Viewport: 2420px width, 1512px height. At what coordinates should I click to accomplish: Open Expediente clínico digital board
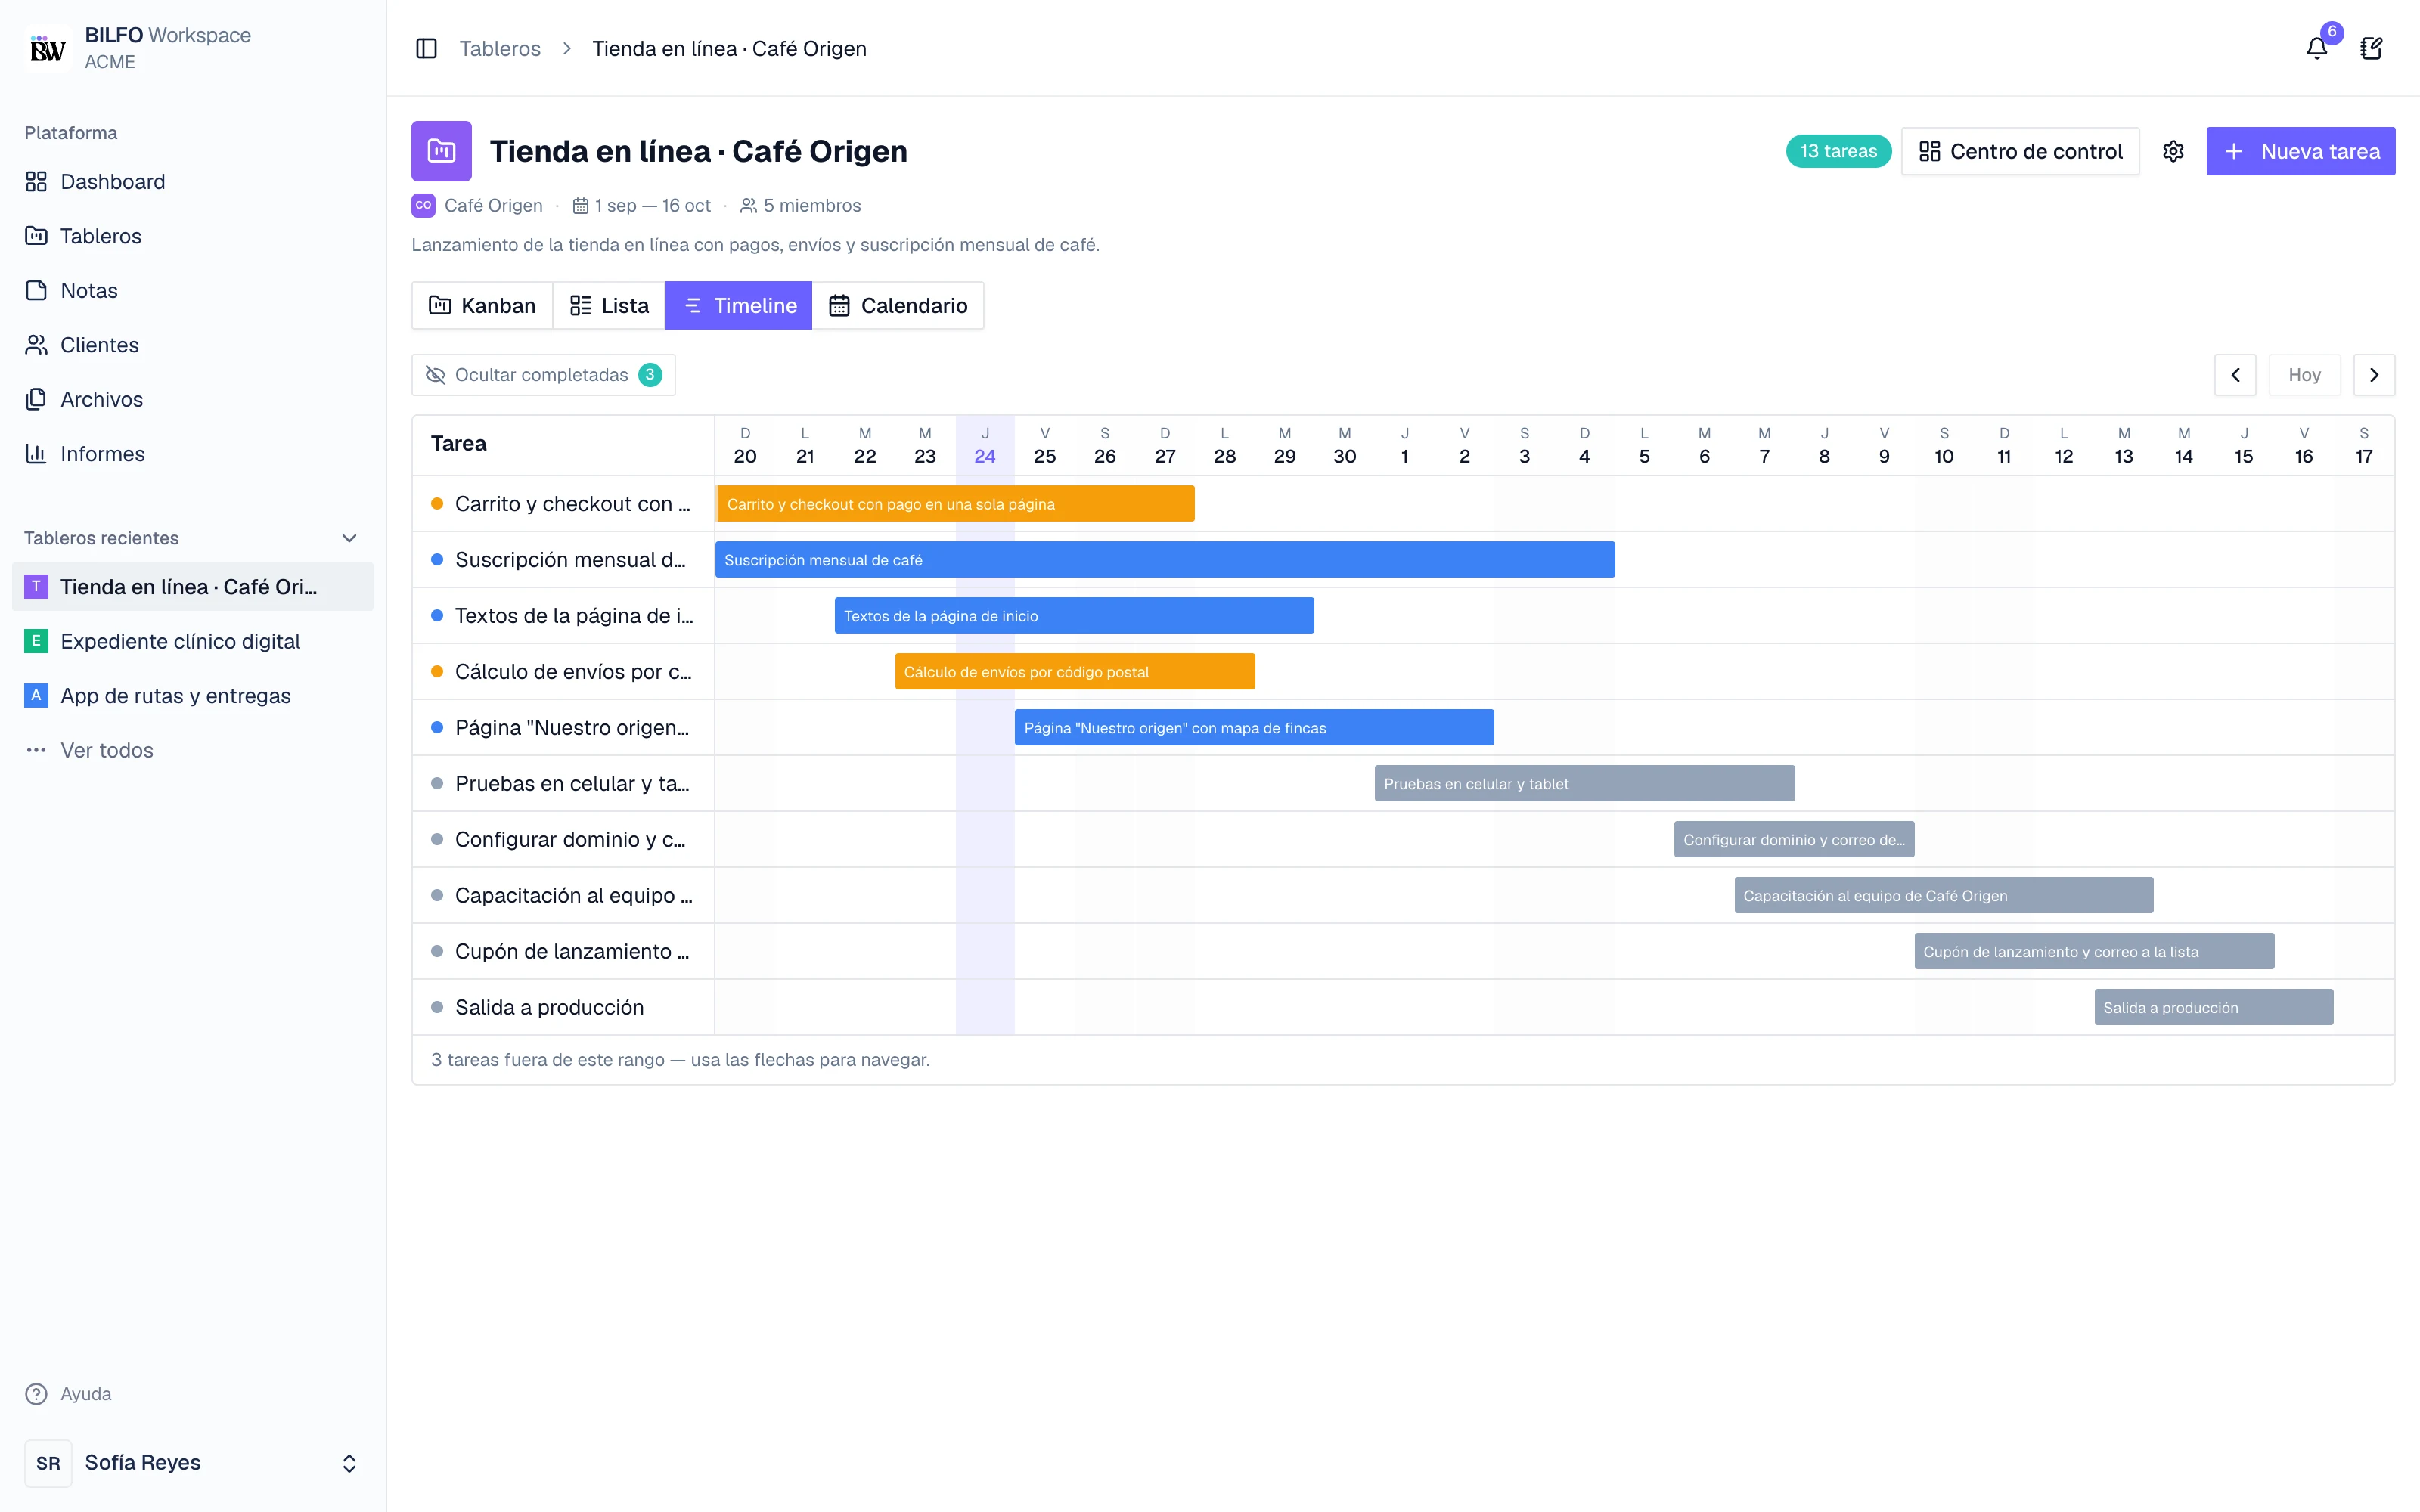pos(192,641)
